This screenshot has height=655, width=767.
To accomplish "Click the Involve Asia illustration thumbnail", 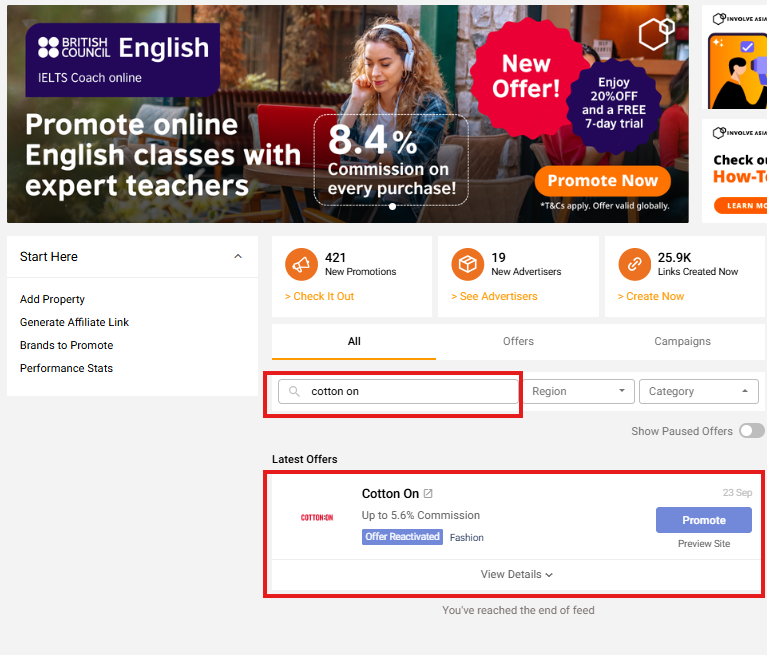I will pyautogui.click(x=738, y=71).
